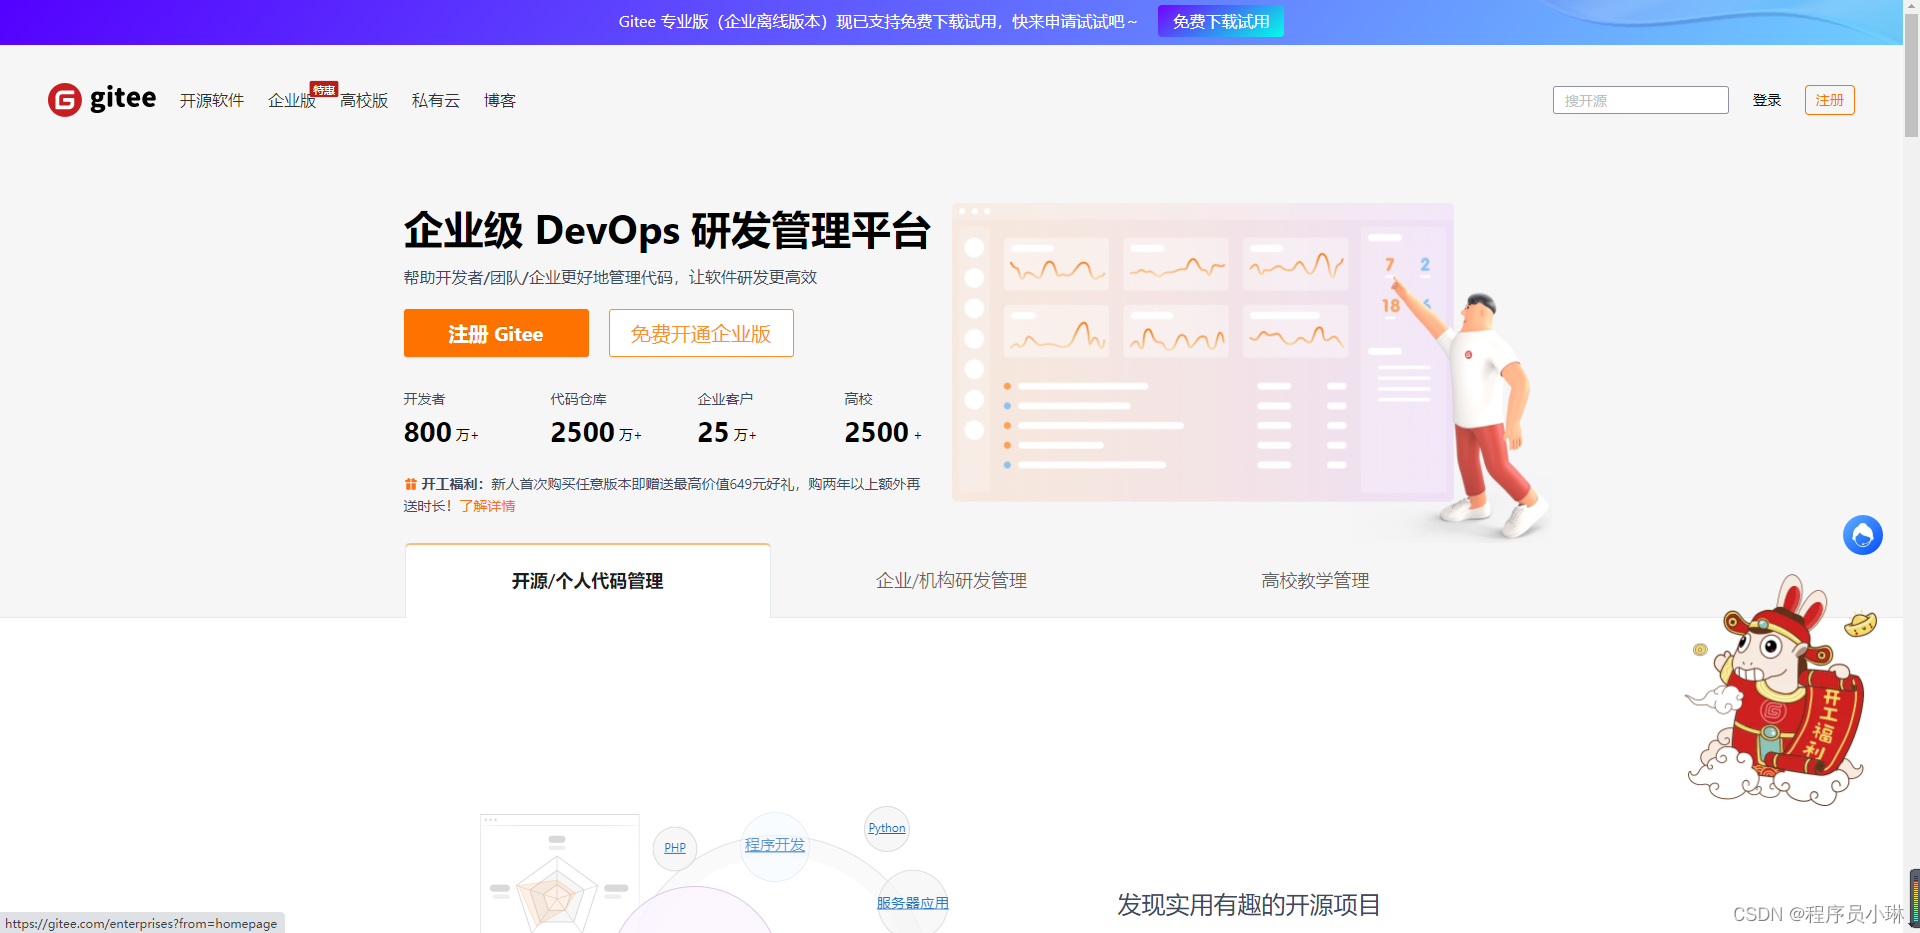Click the gift icon beside 开工福利
This screenshot has width=1920, height=933.
coord(410,484)
